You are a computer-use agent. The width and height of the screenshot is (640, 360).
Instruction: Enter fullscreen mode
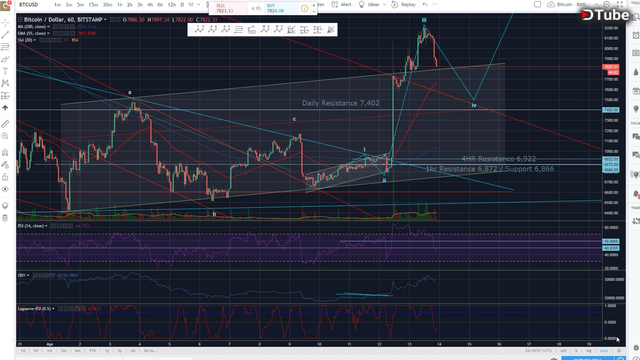pyautogui.click(x=620, y=4)
